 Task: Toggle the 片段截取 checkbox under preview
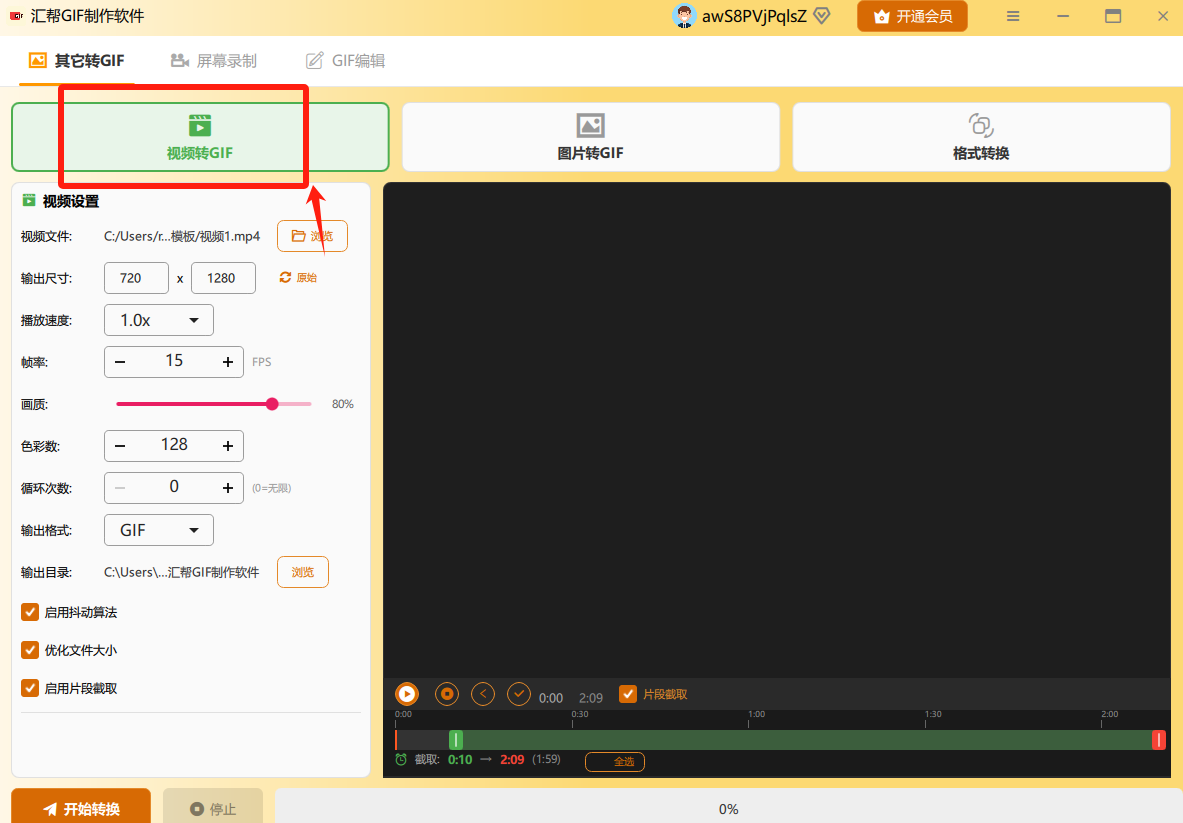coord(628,694)
